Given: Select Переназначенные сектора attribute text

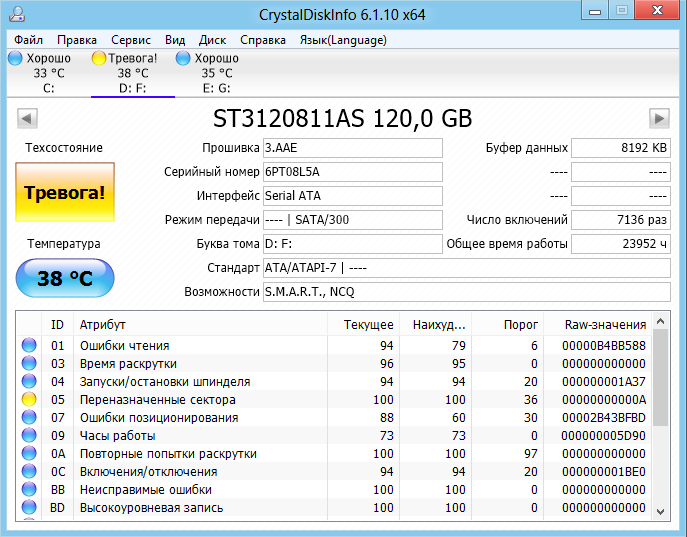Looking at the screenshot, I should tap(157, 399).
